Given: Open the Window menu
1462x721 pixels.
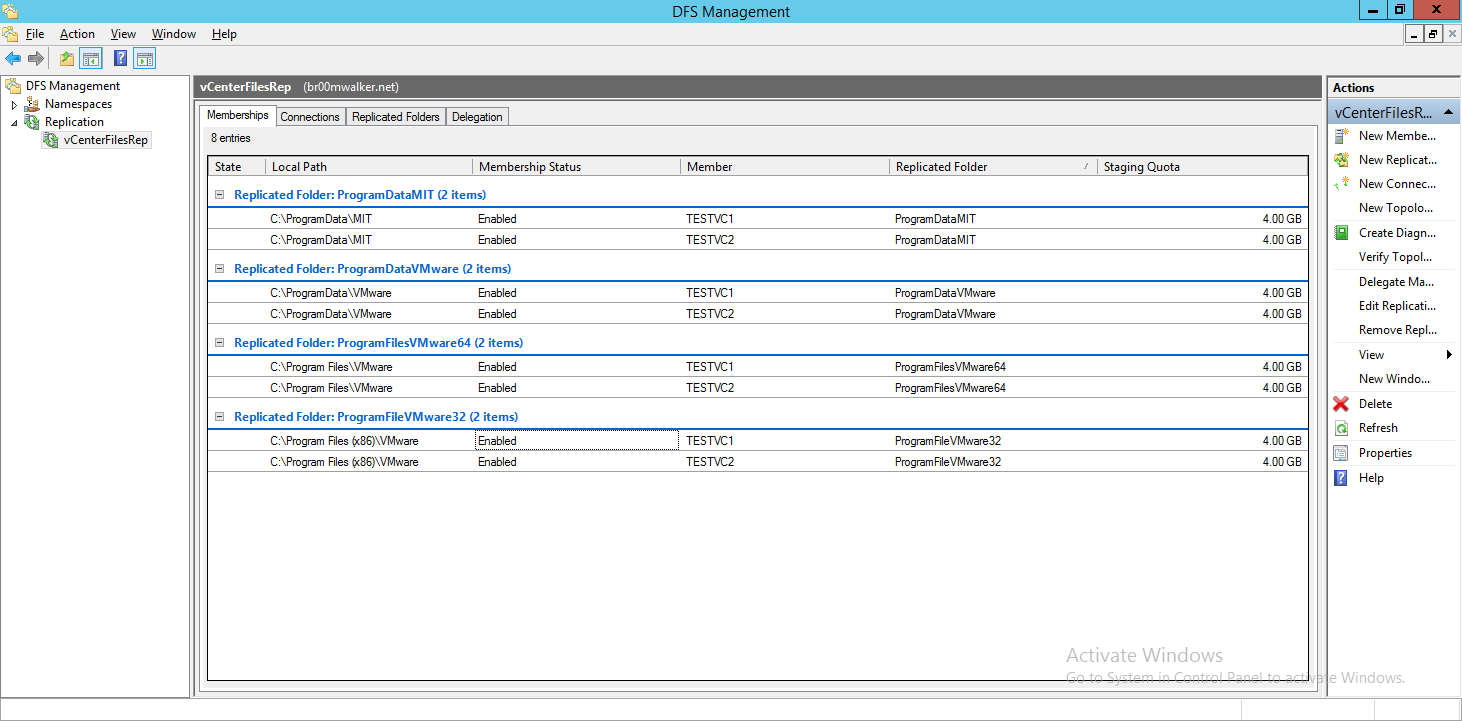Looking at the screenshot, I should pos(174,34).
